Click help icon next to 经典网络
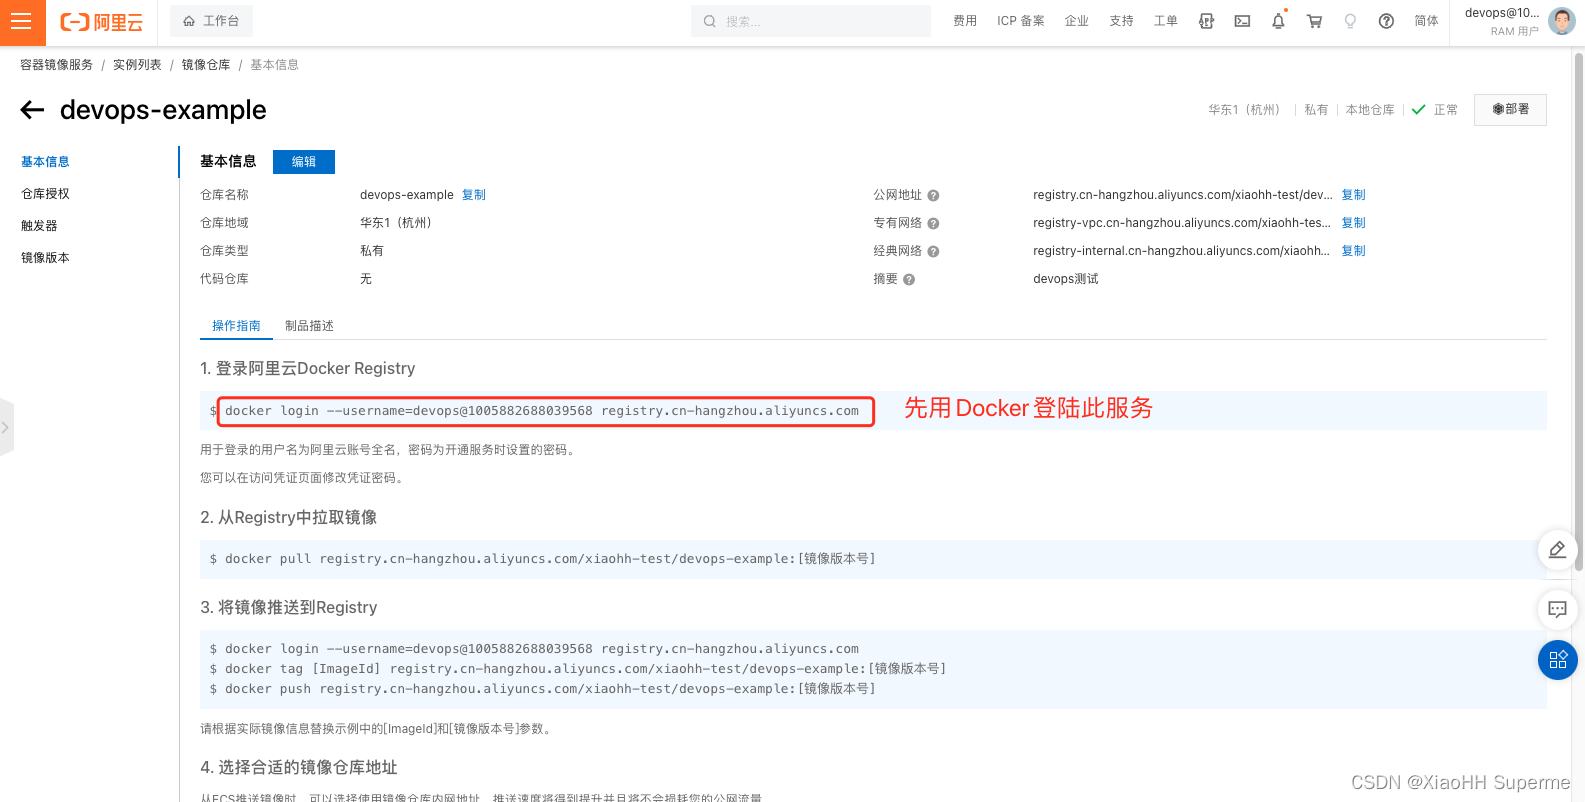 click(x=933, y=252)
